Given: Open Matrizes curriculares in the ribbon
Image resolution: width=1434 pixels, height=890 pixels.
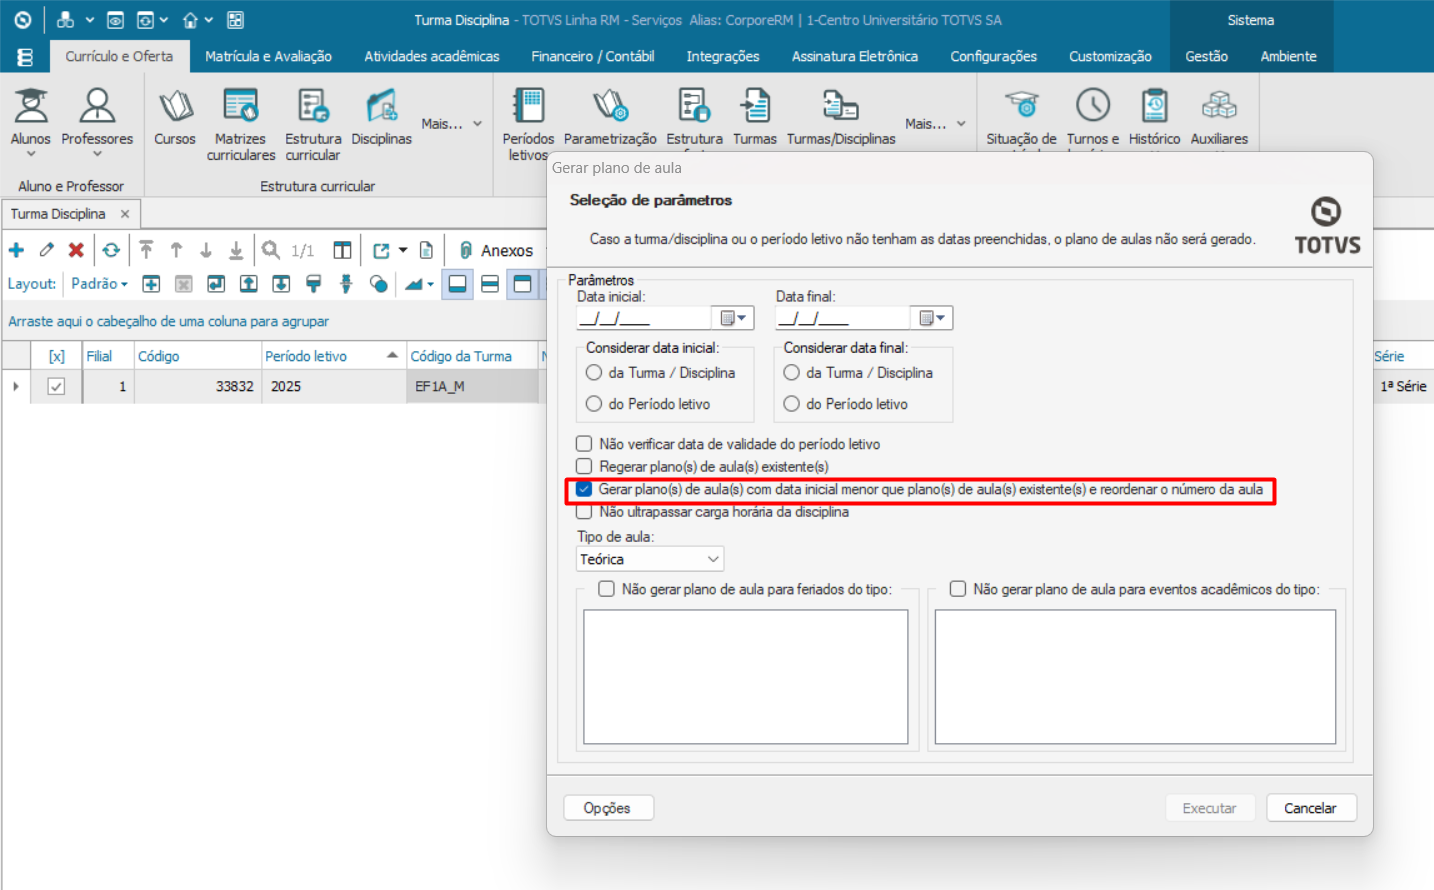Looking at the screenshot, I should point(241,125).
